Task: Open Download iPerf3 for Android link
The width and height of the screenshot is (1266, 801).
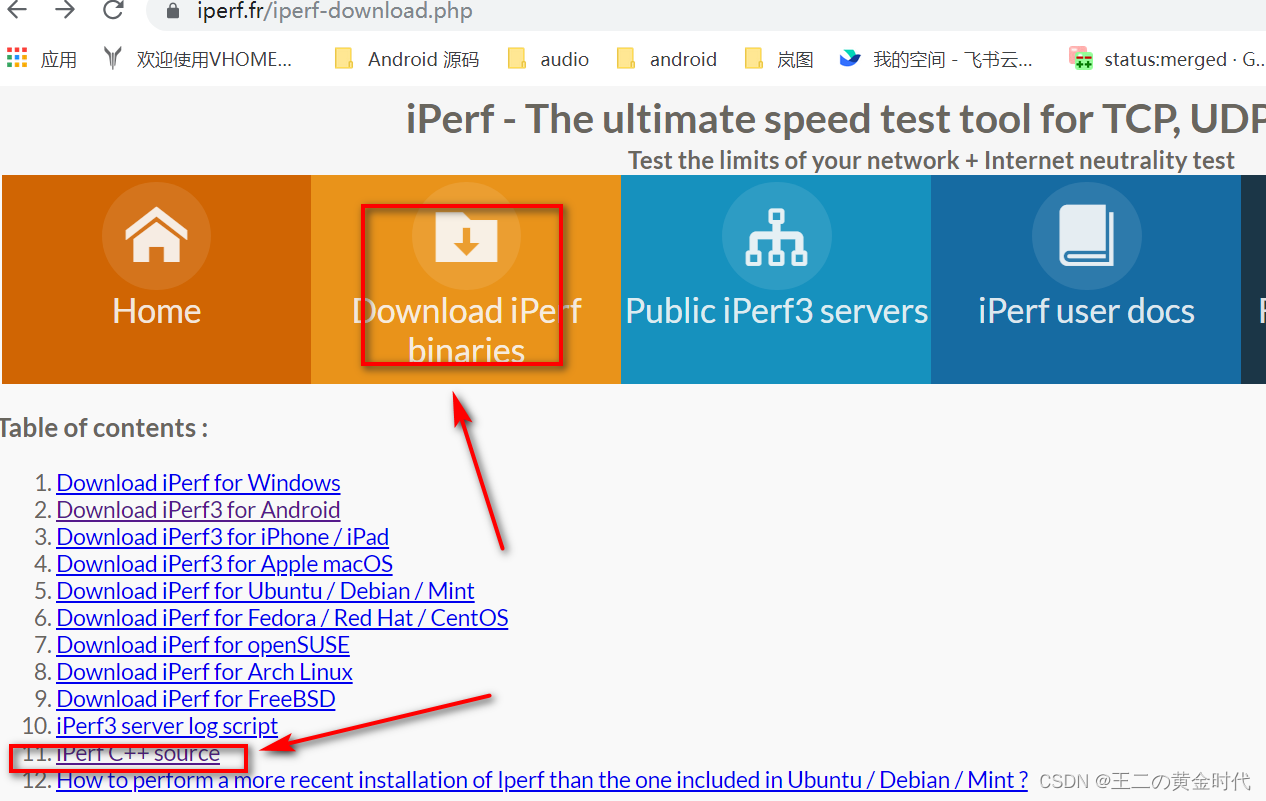Action: [198, 510]
